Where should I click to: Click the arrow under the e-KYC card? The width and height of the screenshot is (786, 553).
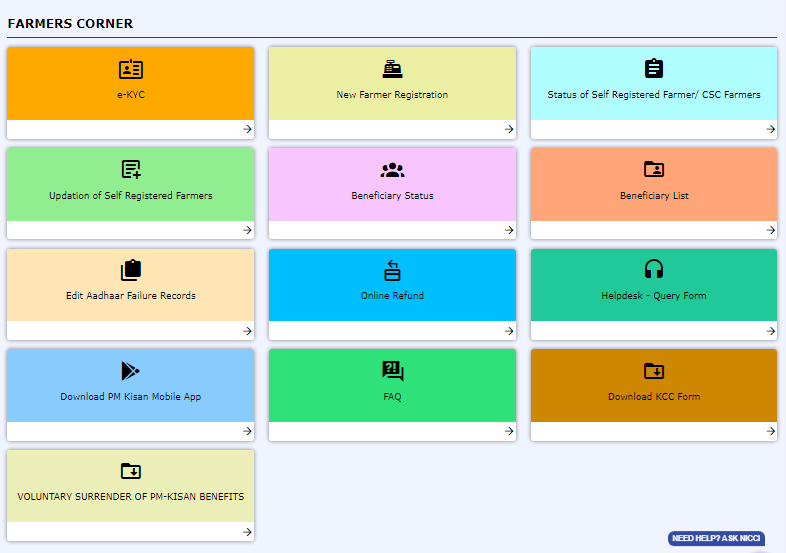click(247, 129)
